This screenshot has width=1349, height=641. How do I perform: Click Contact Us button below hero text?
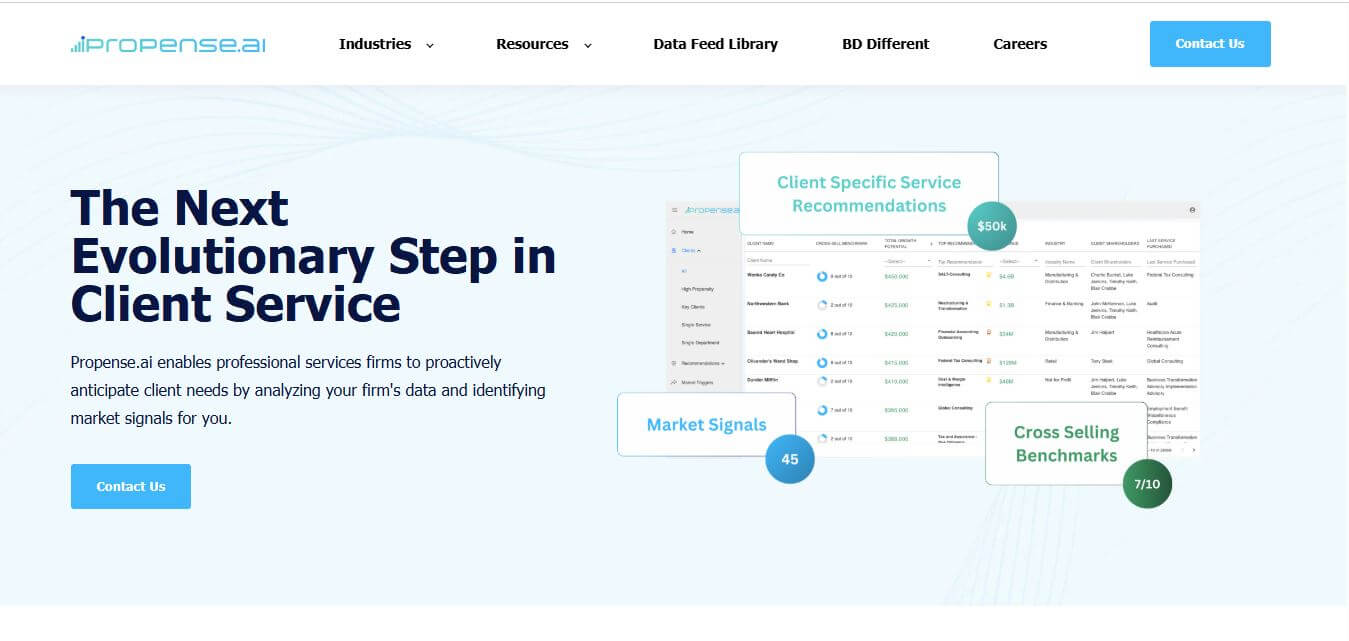(130, 486)
